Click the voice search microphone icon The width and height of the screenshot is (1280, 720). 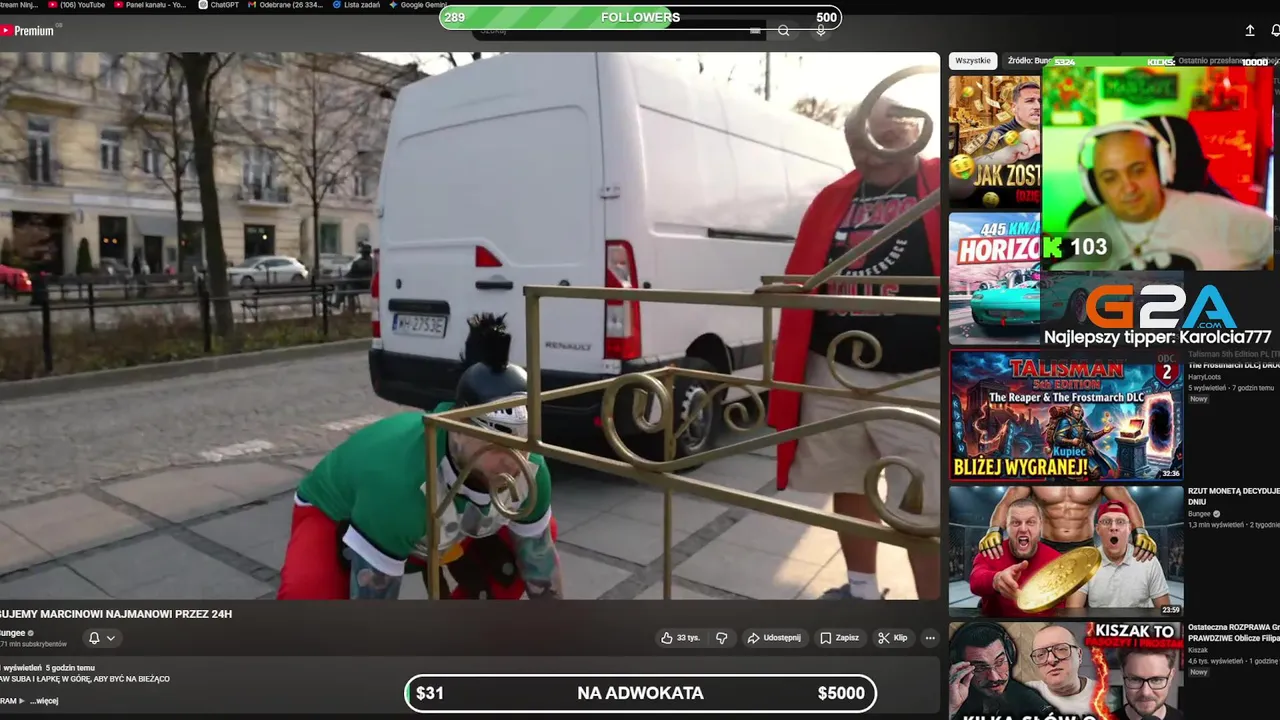click(x=821, y=31)
